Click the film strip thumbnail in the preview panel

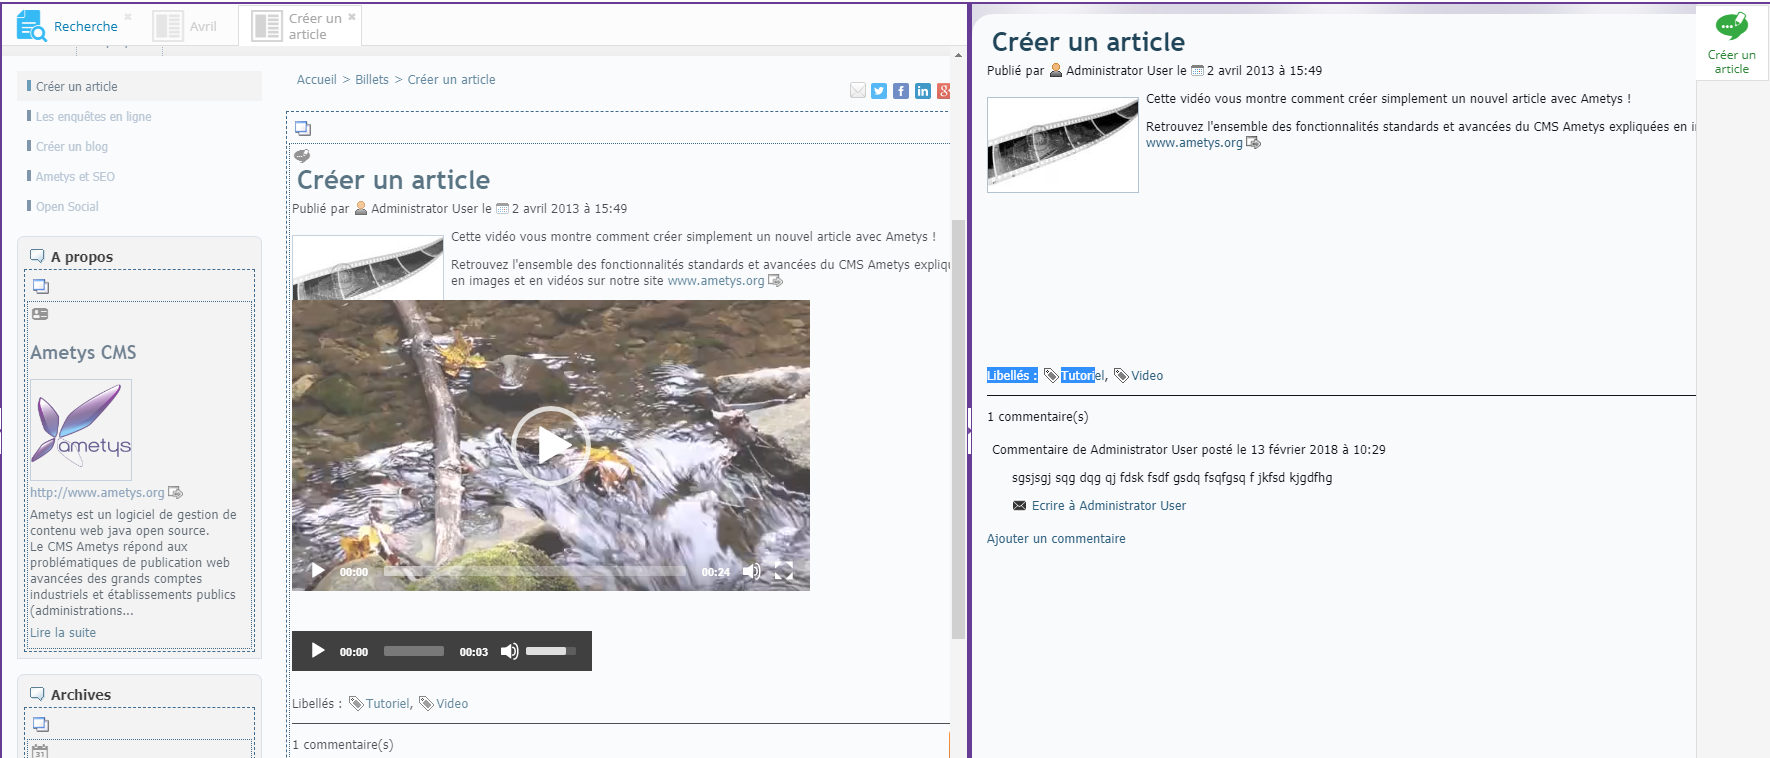(x=1063, y=145)
